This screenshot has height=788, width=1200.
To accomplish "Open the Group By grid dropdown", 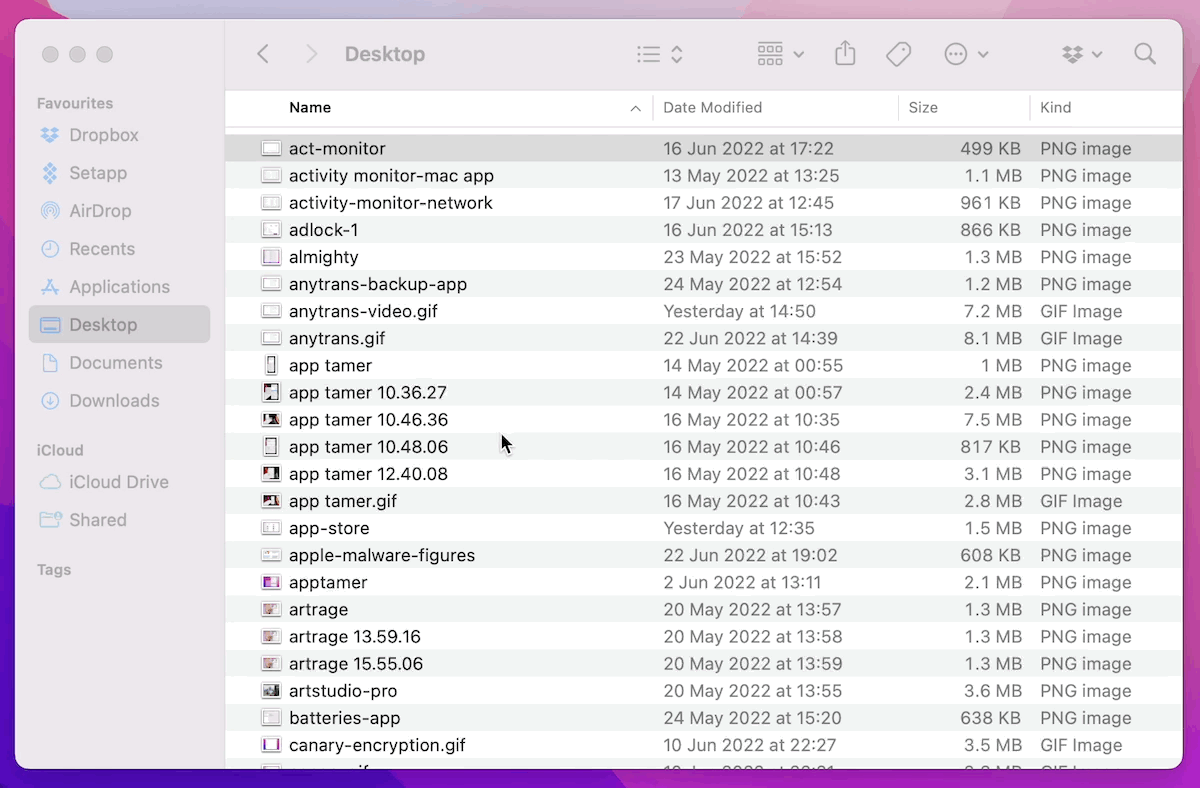I will (781, 54).
